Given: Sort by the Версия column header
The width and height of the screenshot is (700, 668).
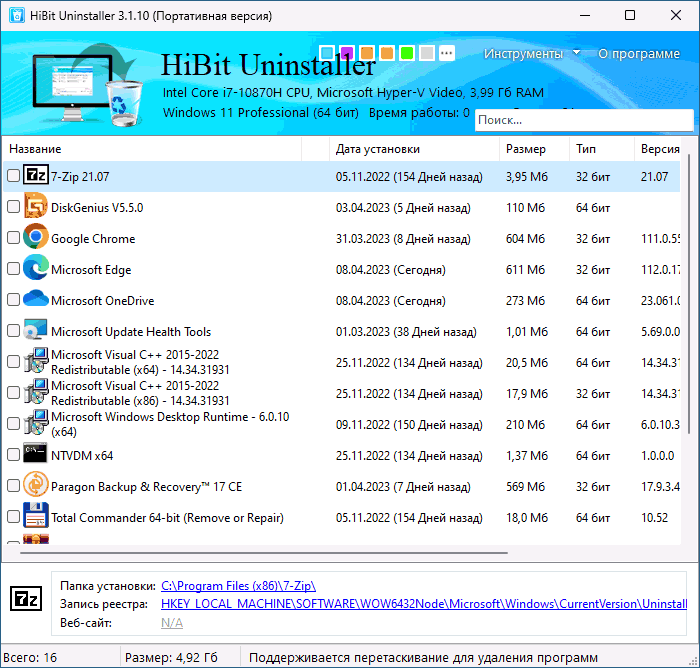Looking at the screenshot, I should point(660,149).
